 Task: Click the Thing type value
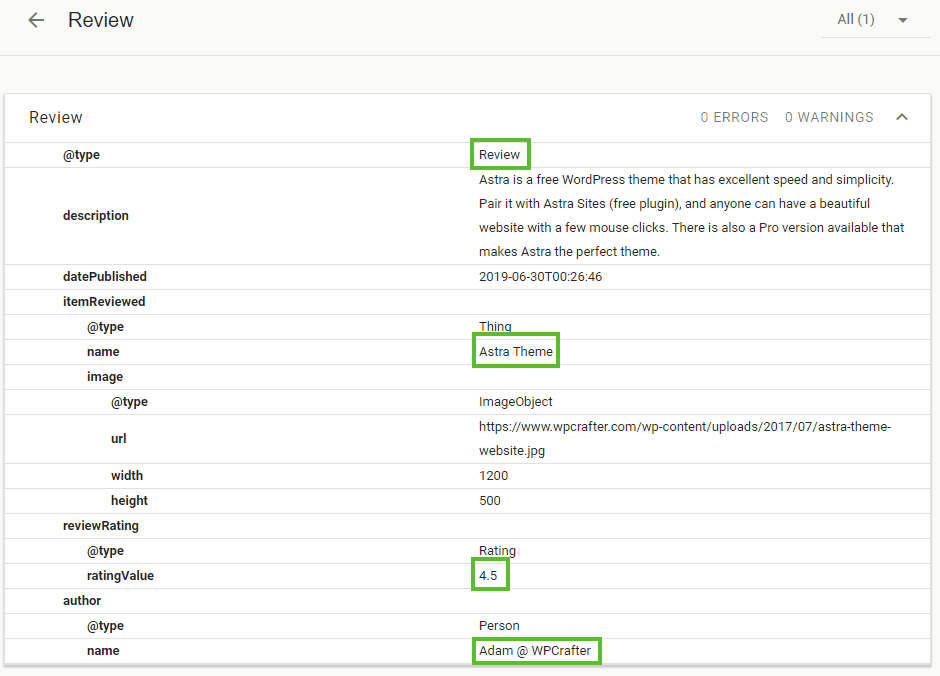[x=495, y=327]
